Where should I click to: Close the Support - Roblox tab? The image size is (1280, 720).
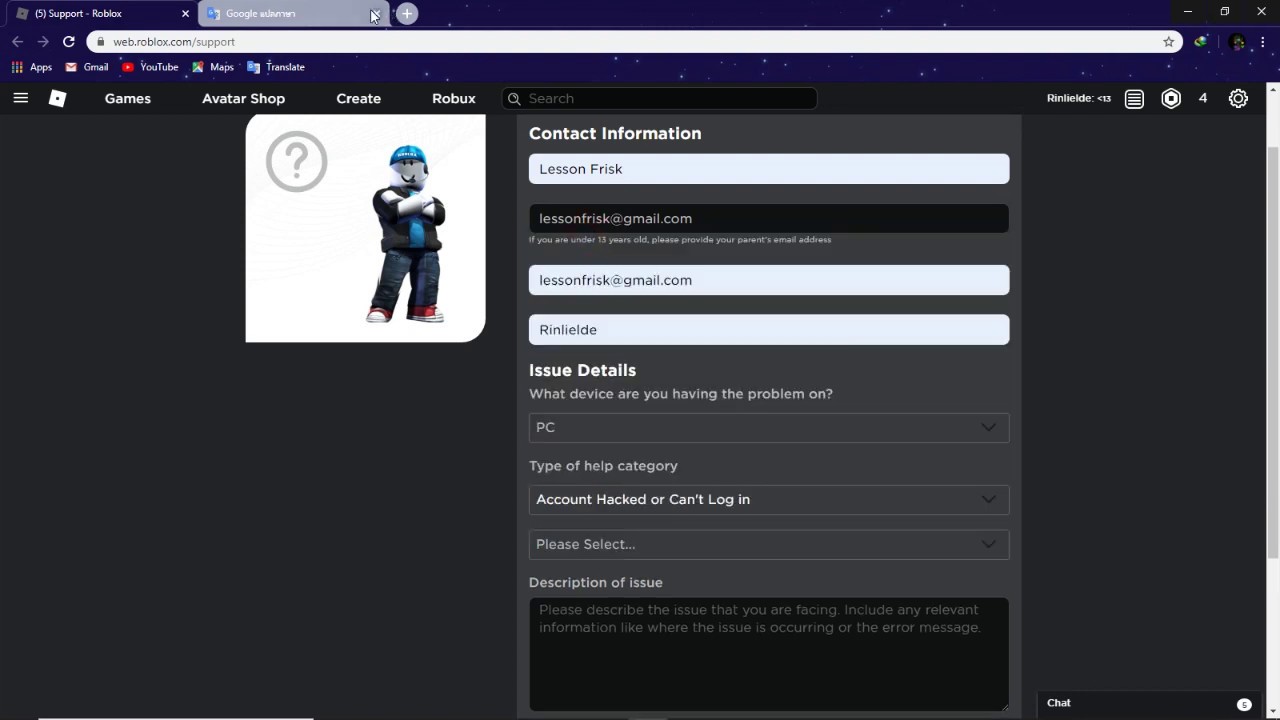185,14
